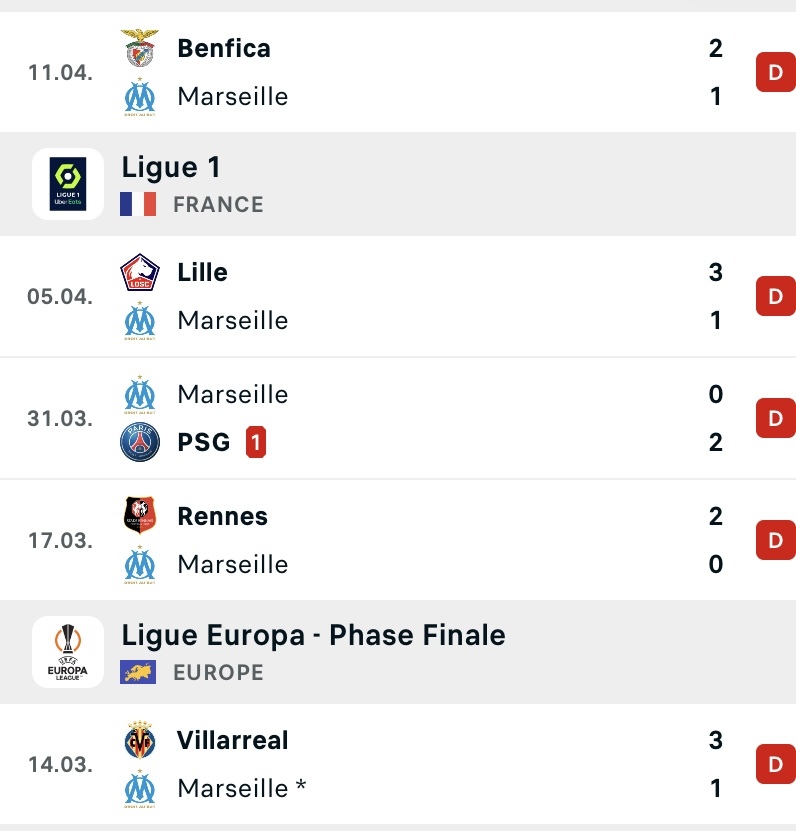Click the Europe map flag icon
This screenshot has width=796, height=831.
(x=138, y=672)
